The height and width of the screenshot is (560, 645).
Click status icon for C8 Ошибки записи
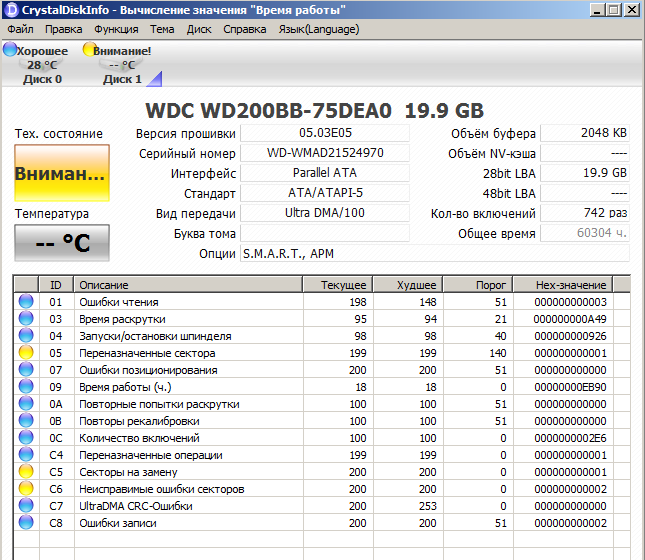[26, 523]
